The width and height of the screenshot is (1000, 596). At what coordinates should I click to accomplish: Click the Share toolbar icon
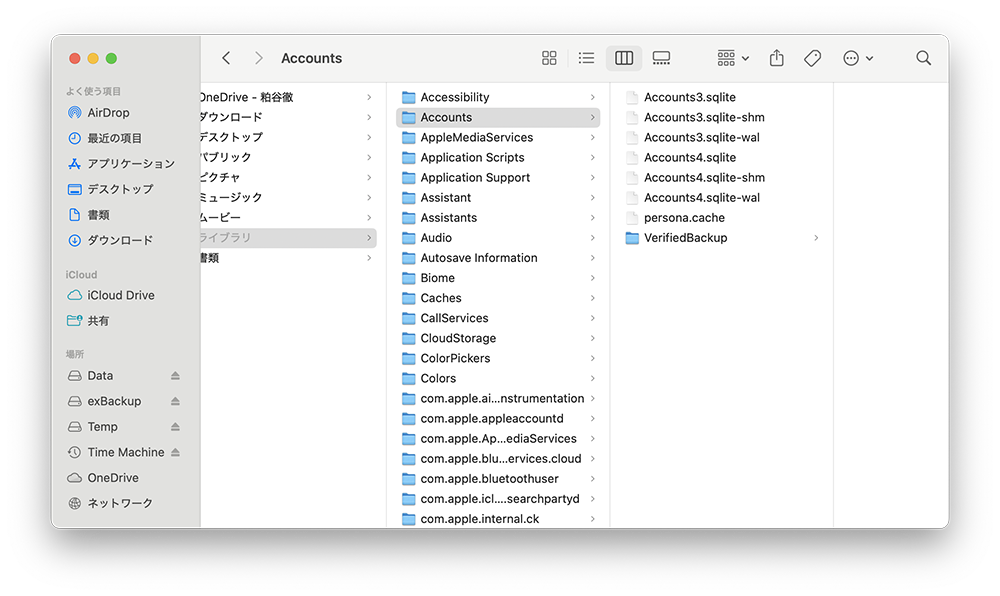coord(777,58)
